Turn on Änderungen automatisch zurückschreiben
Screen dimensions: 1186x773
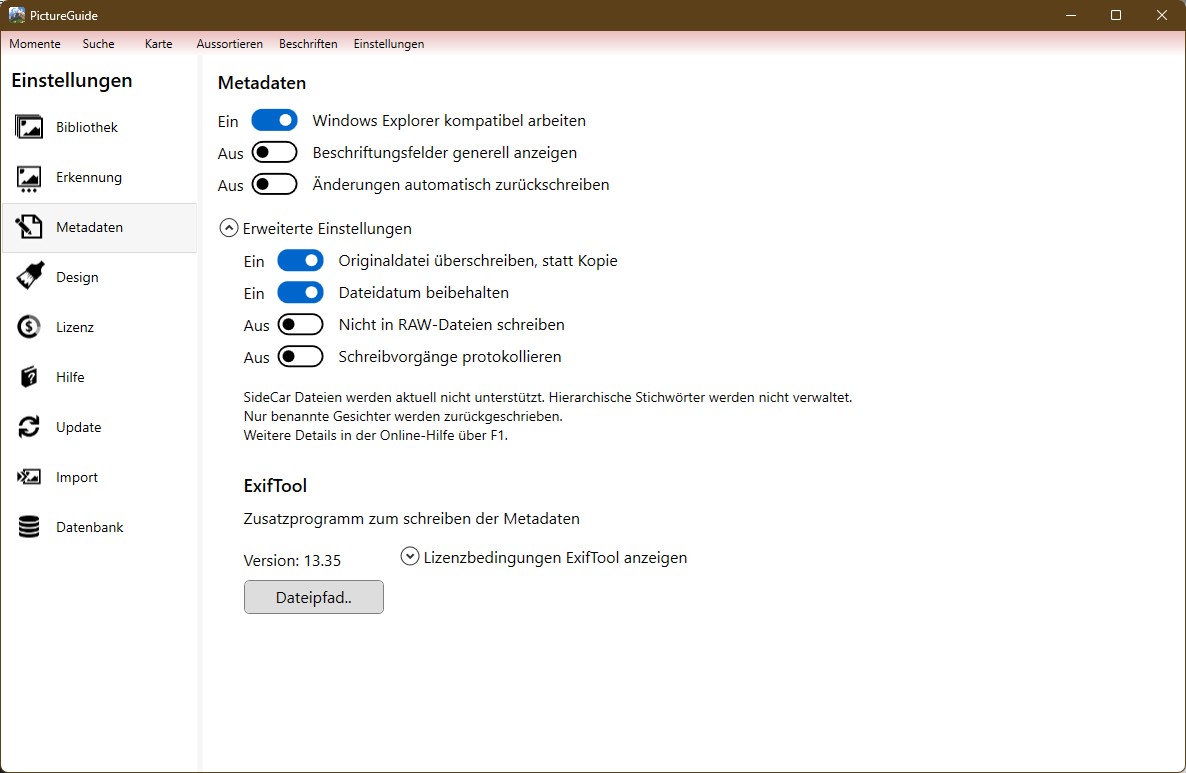click(274, 185)
